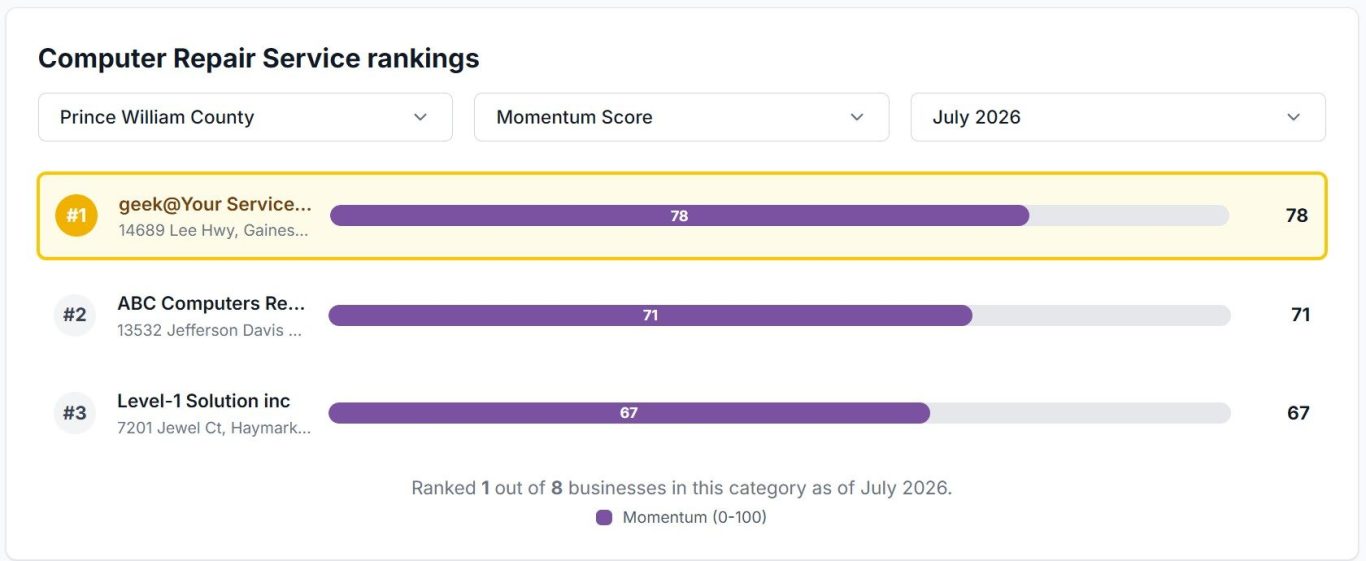Click the purple 78 momentum bar
Screen dimensions: 1366x561
(679, 215)
